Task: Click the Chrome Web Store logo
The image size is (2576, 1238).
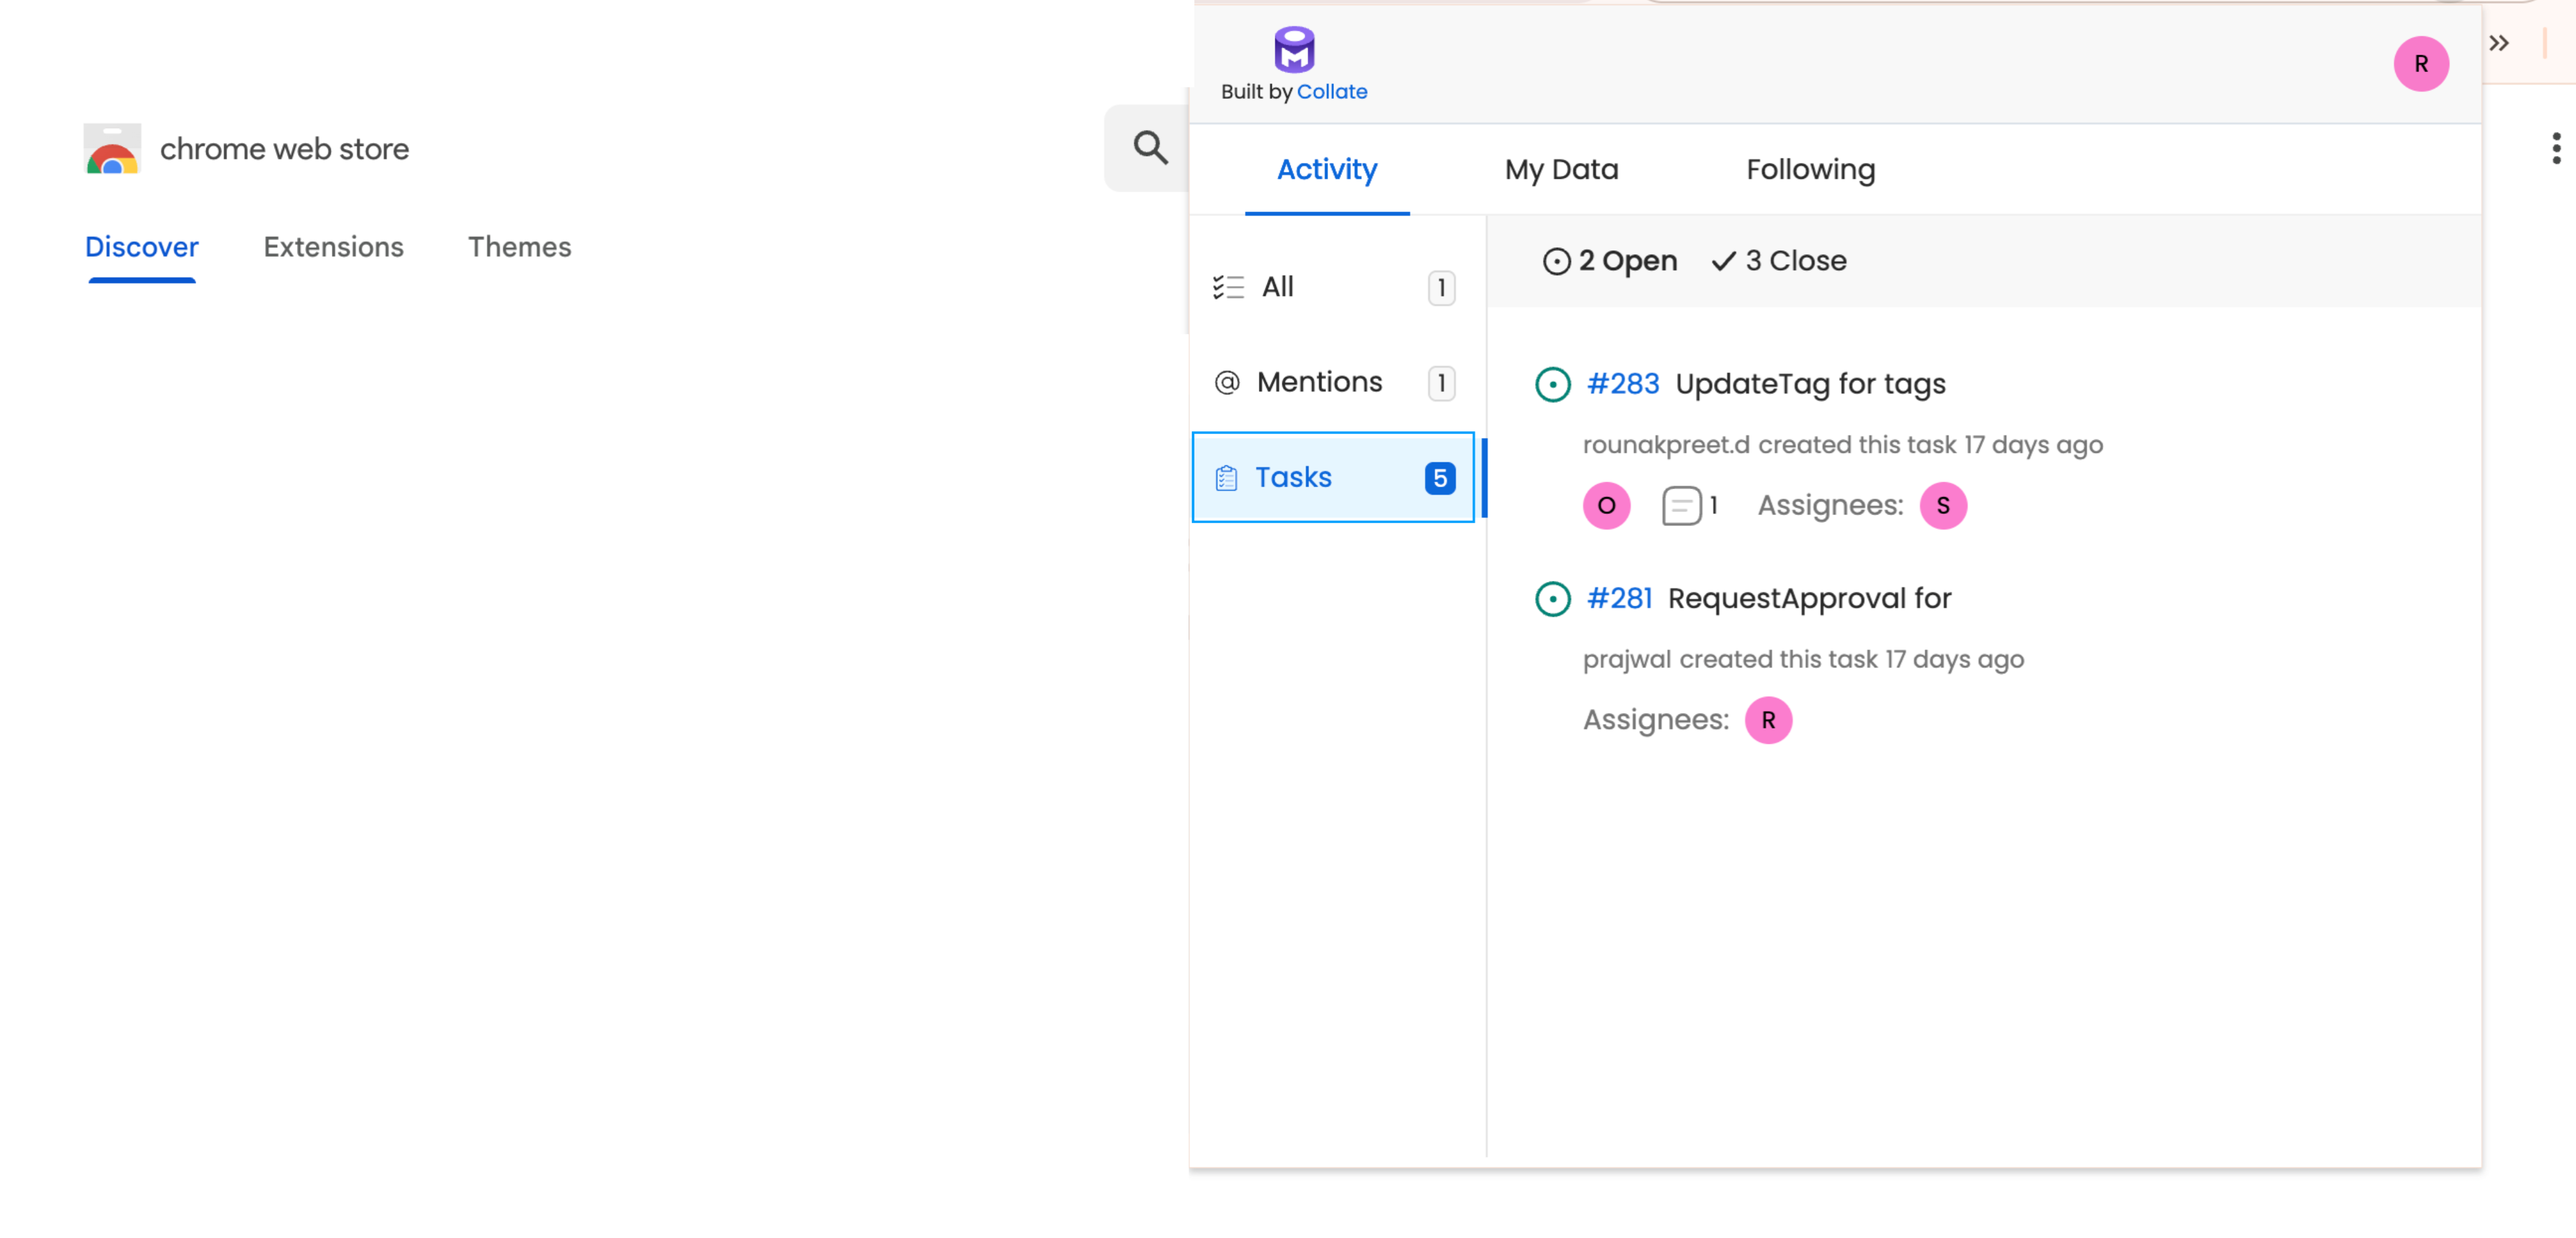Action: (x=112, y=148)
